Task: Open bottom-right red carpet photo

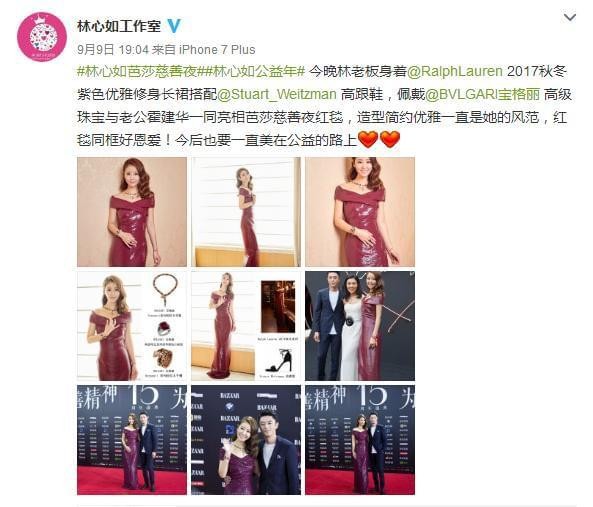Action: pos(360,440)
